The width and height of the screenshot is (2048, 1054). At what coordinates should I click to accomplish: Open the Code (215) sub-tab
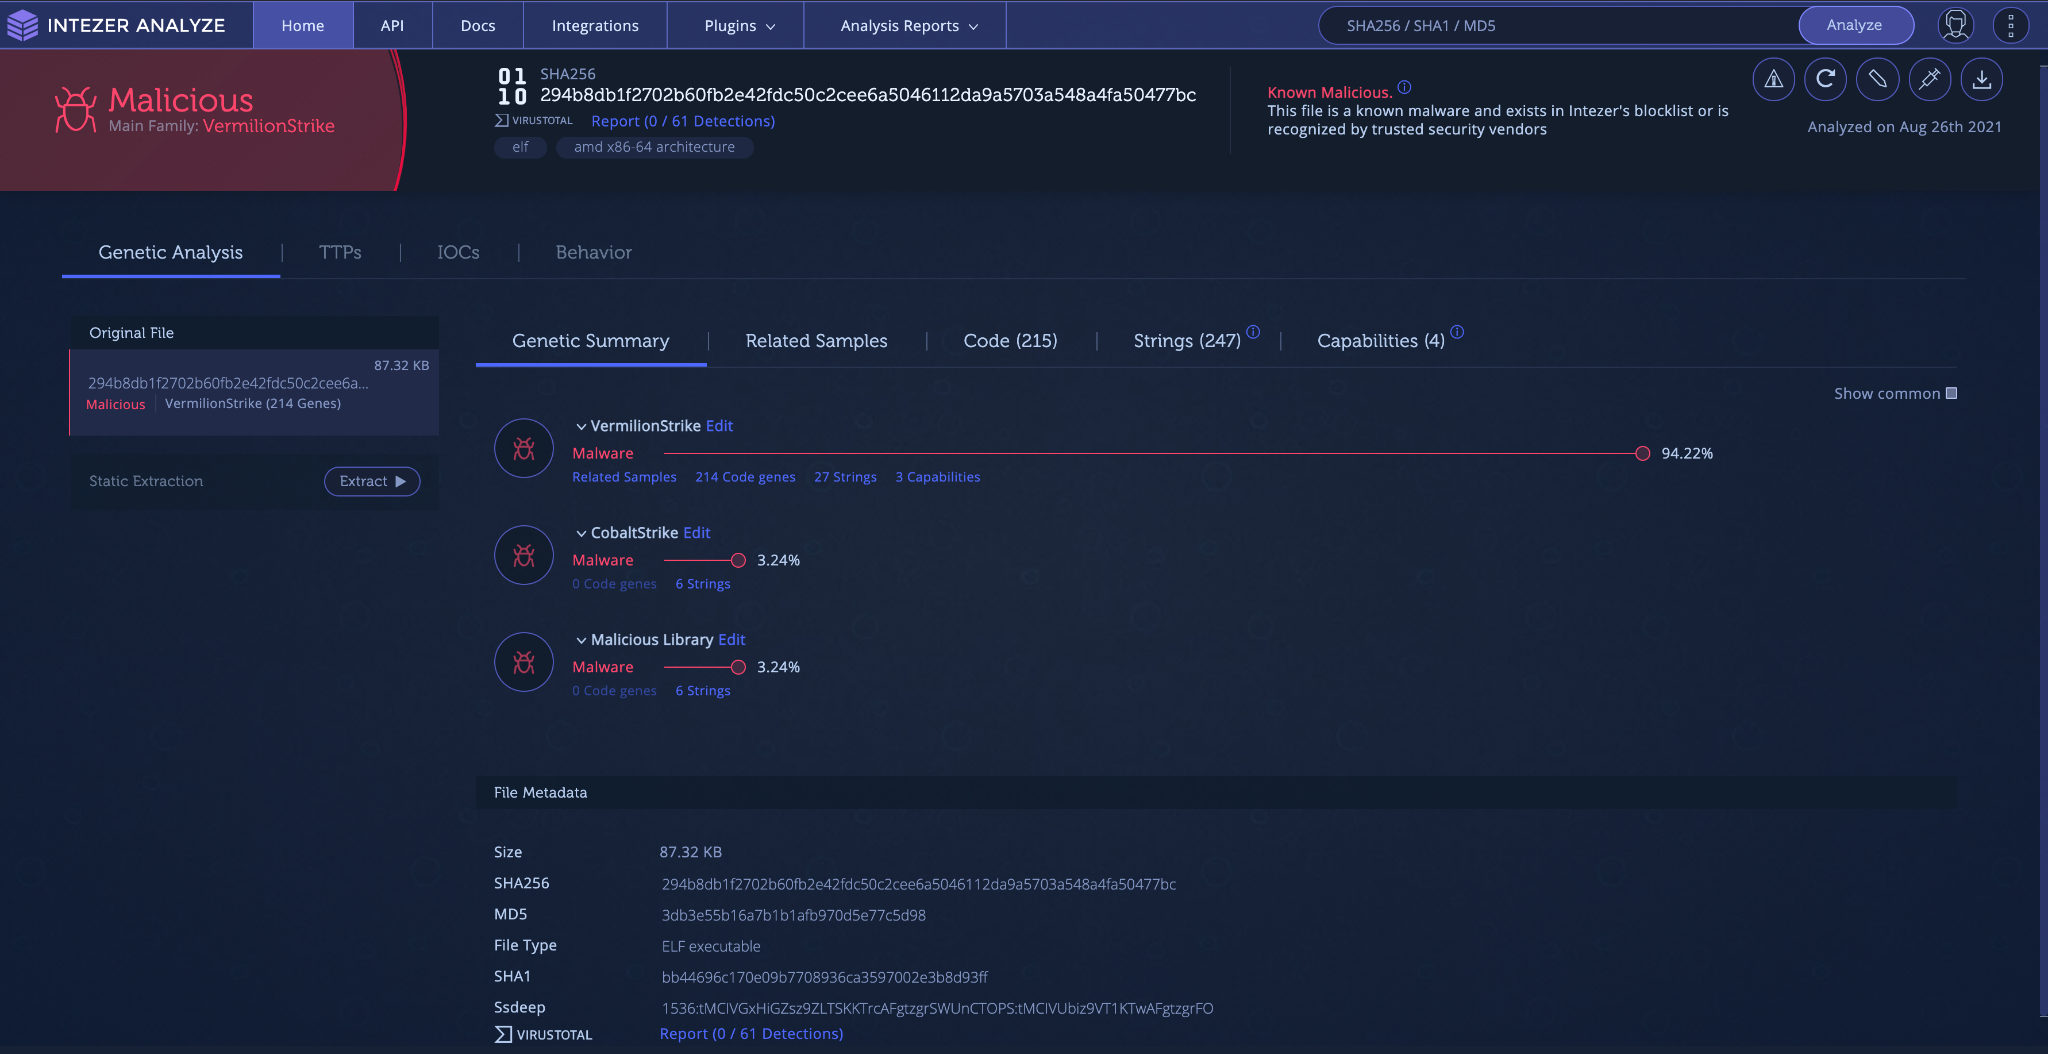[x=1010, y=341]
